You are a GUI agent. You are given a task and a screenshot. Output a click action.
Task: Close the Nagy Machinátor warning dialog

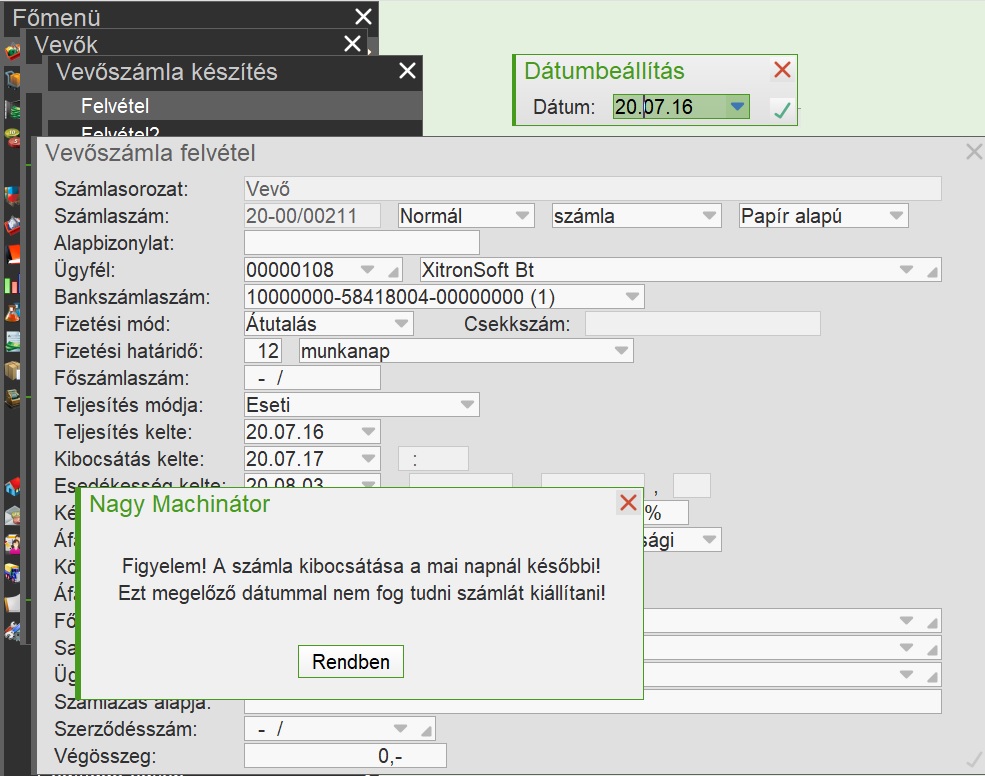pyautogui.click(x=628, y=503)
